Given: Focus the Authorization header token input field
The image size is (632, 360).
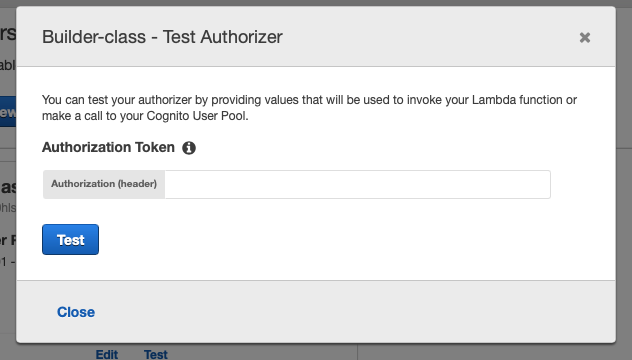Looking at the screenshot, I should [x=357, y=184].
